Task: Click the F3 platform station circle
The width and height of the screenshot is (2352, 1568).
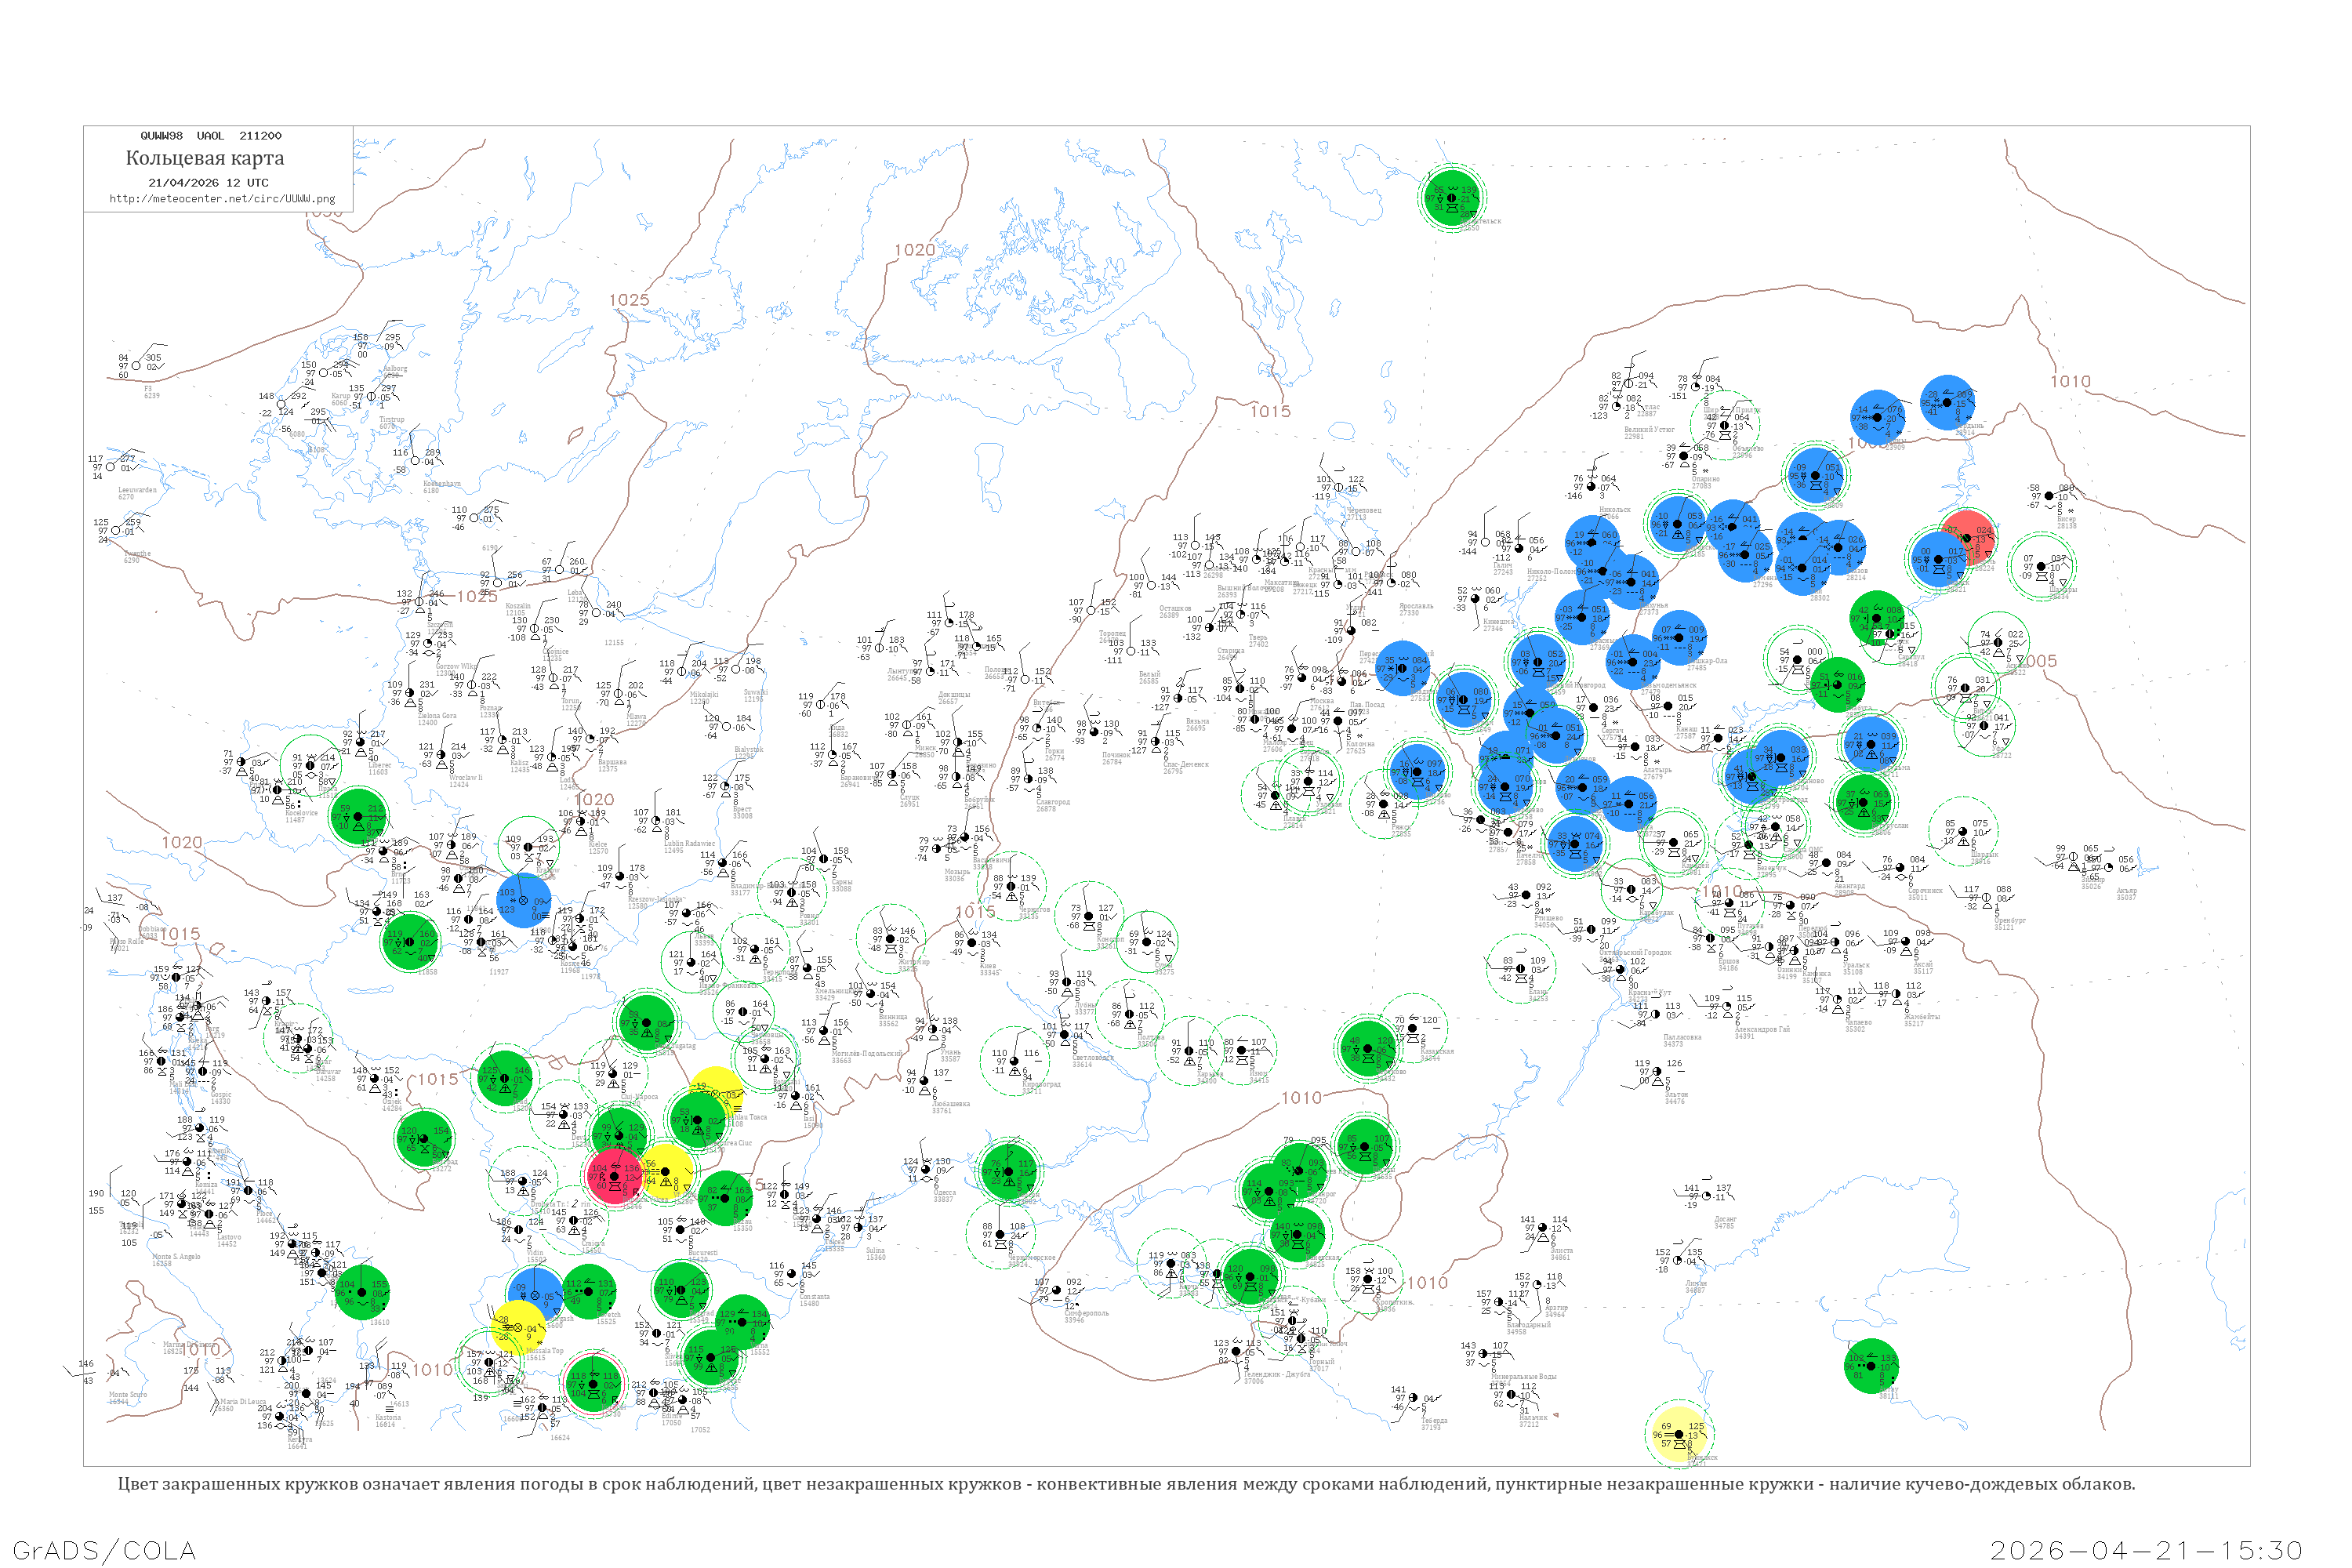Action: point(137,366)
